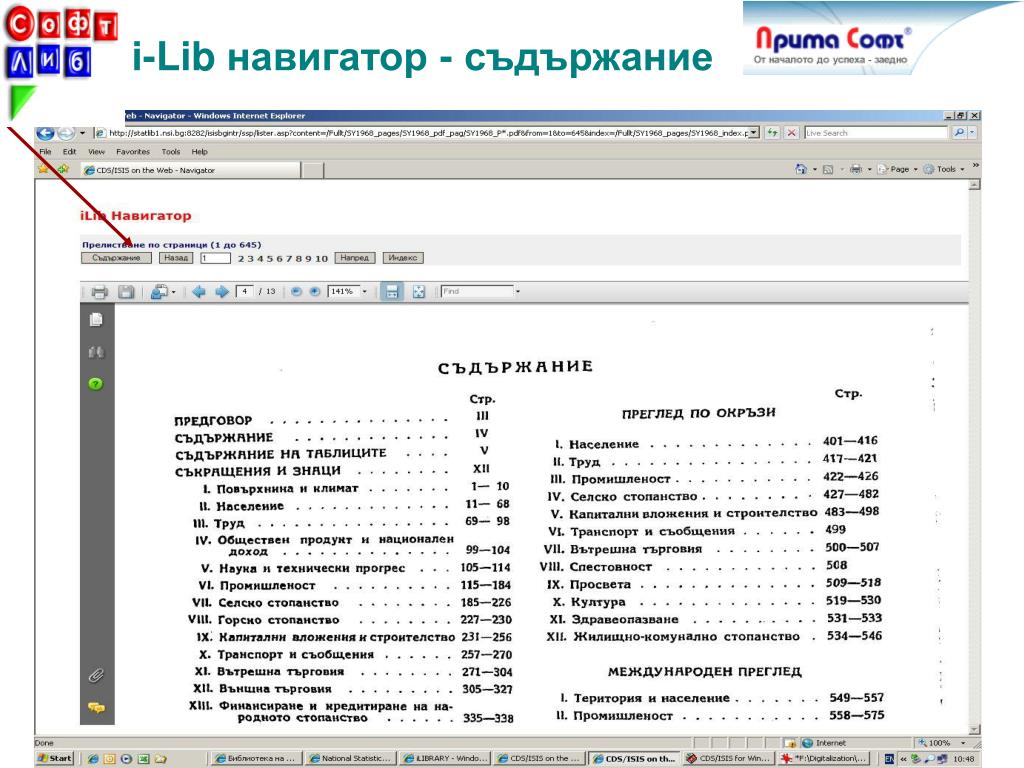Viewport: 1024px width, 768px height.
Task: Go to page link 2 in the navigator
Action: tap(241, 259)
